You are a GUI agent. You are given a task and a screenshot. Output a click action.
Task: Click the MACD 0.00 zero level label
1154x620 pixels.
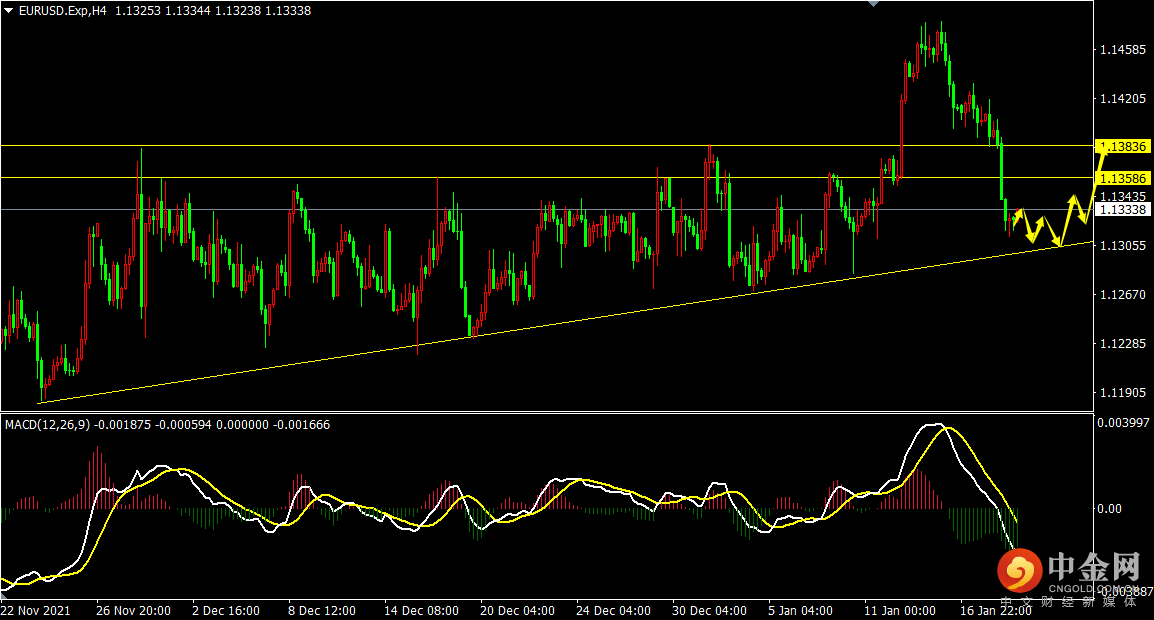click(x=1109, y=509)
